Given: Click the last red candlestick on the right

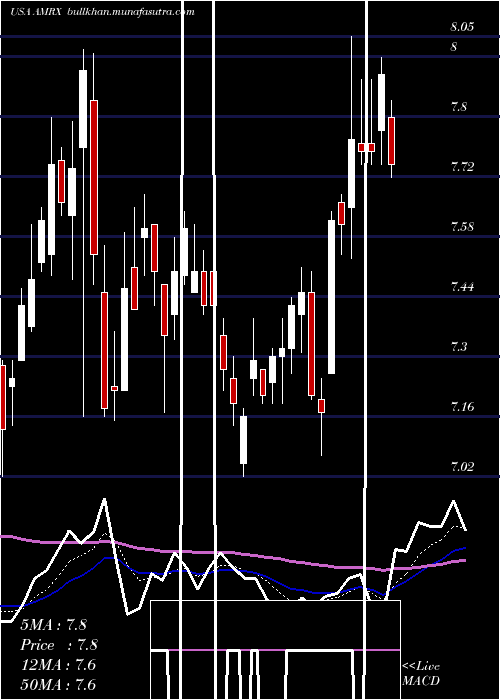Looking at the screenshot, I should (392, 141).
